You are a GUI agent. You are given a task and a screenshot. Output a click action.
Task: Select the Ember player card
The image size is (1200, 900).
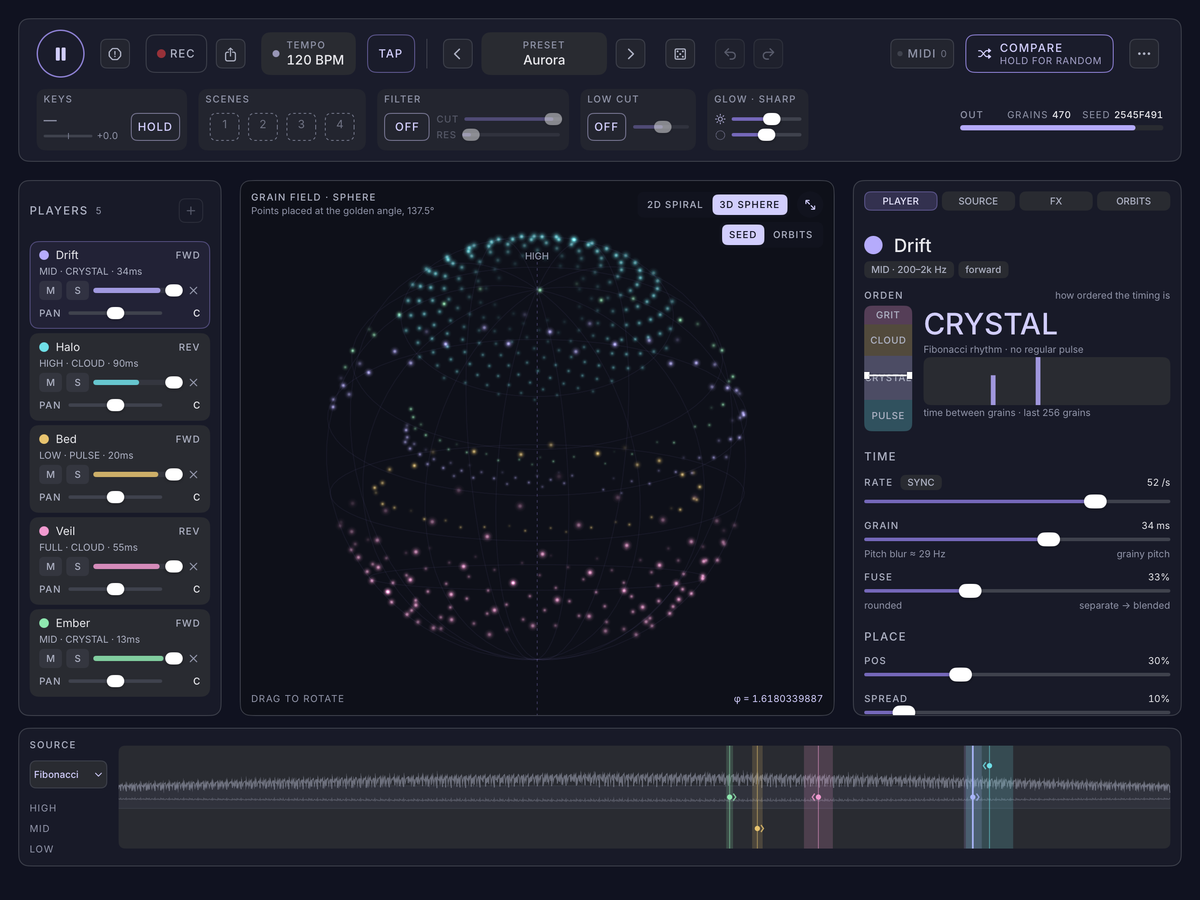pos(120,653)
